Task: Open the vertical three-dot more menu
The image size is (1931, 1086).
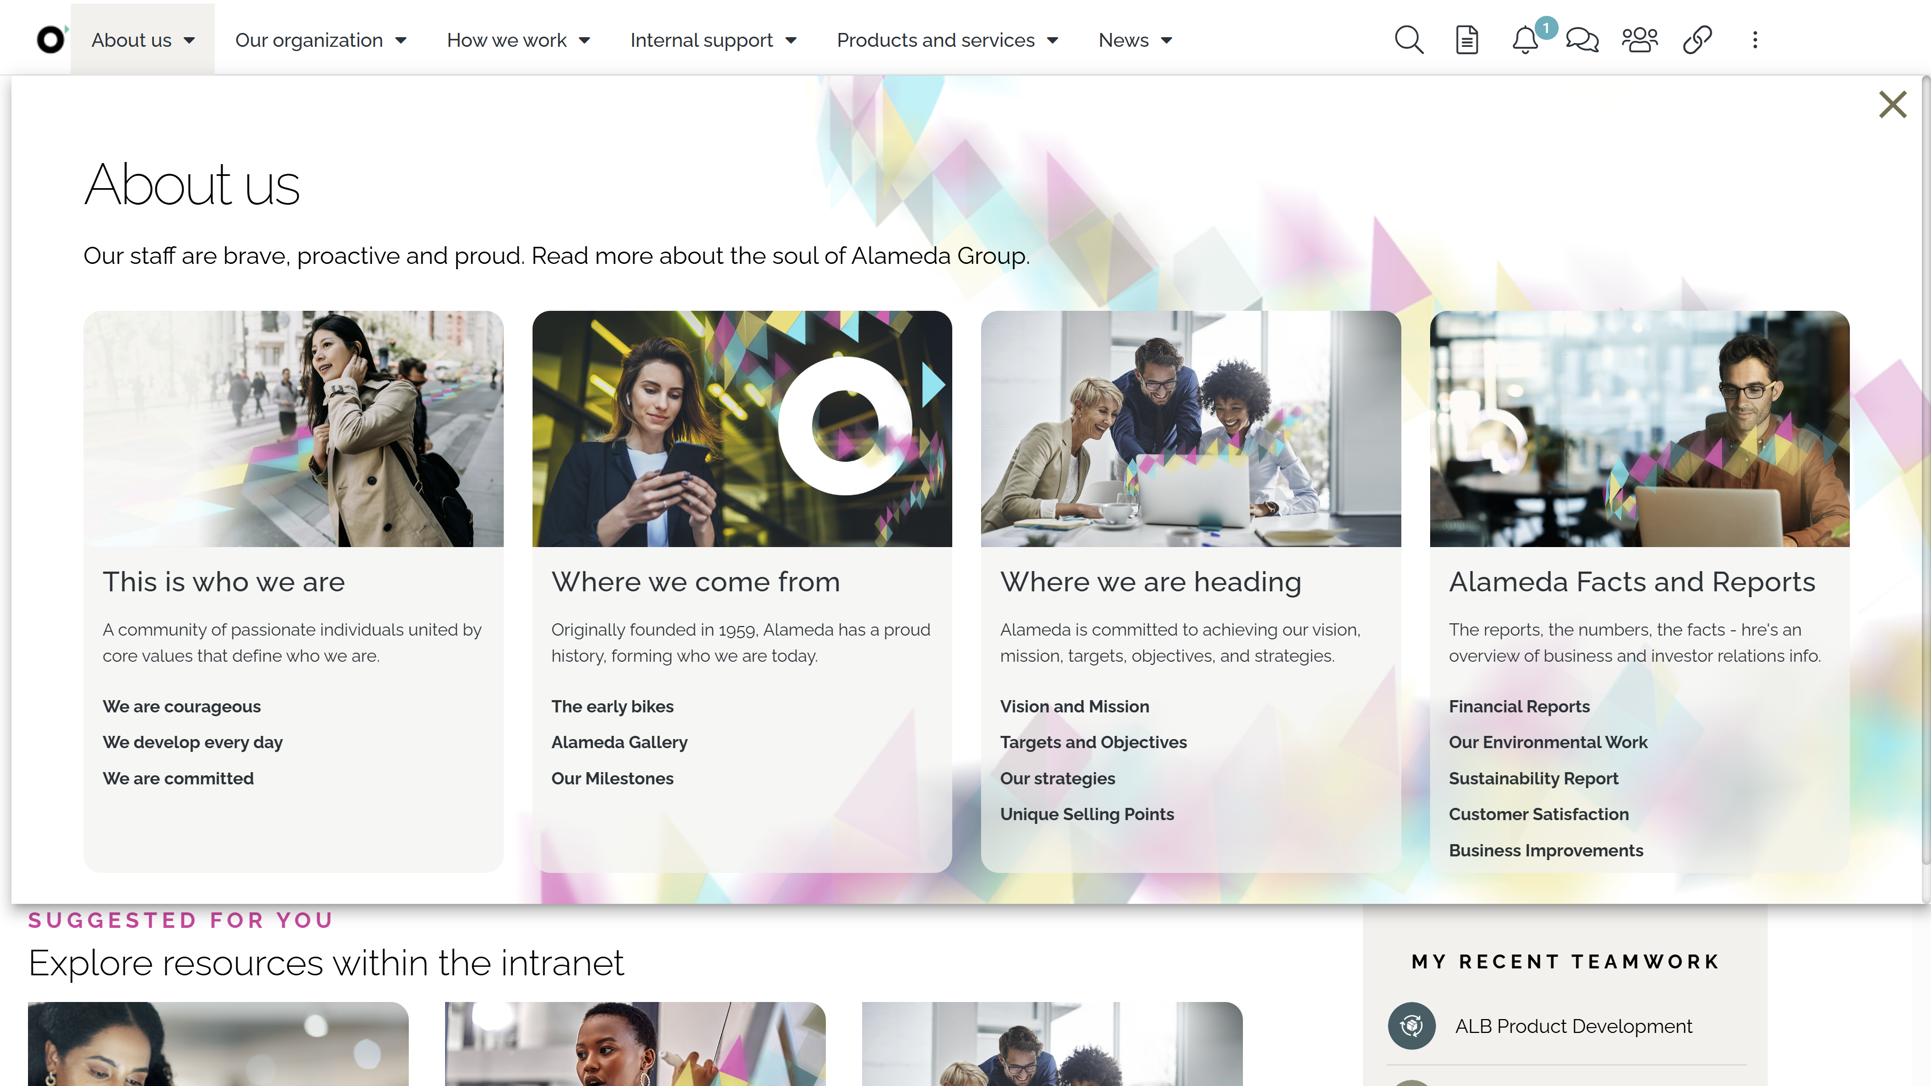Action: coord(1754,40)
